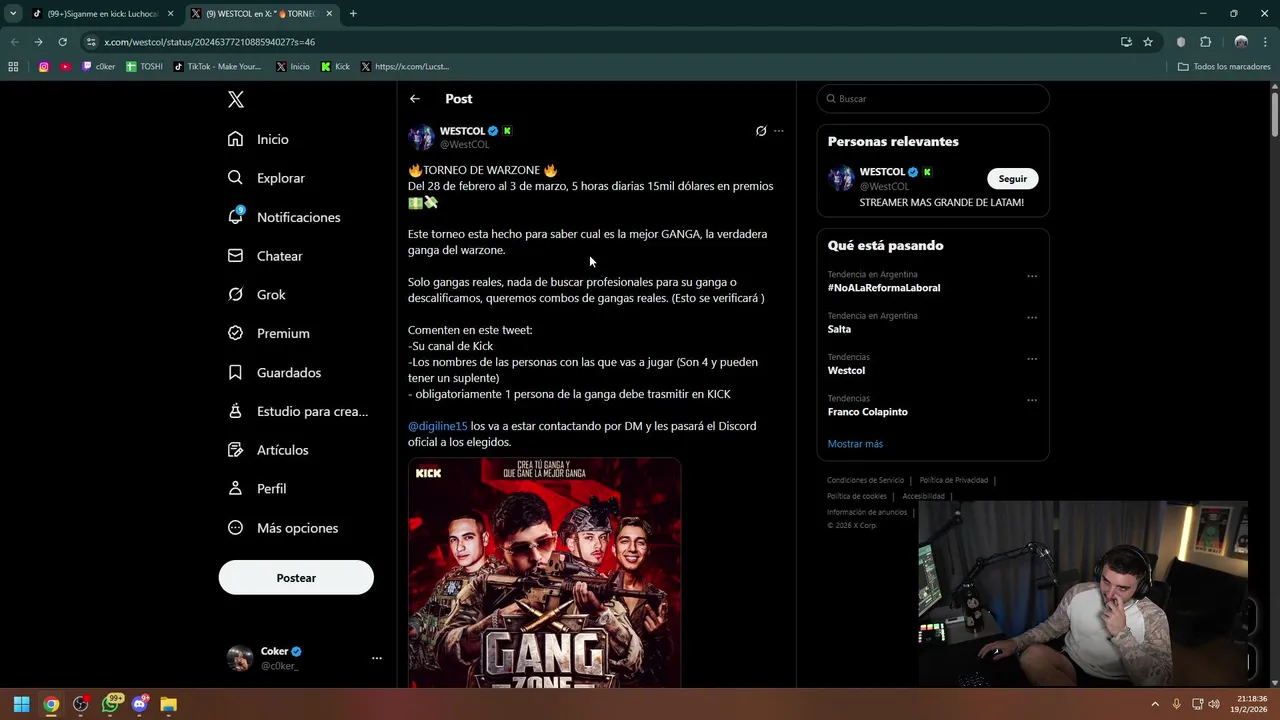Open the Franco Colapinto trend
The image size is (1280, 720).
click(x=868, y=412)
